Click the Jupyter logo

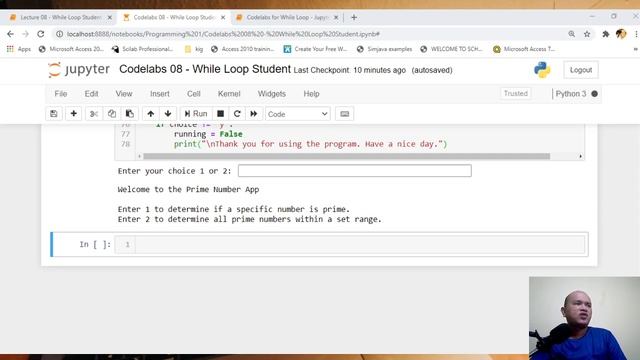point(79,70)
